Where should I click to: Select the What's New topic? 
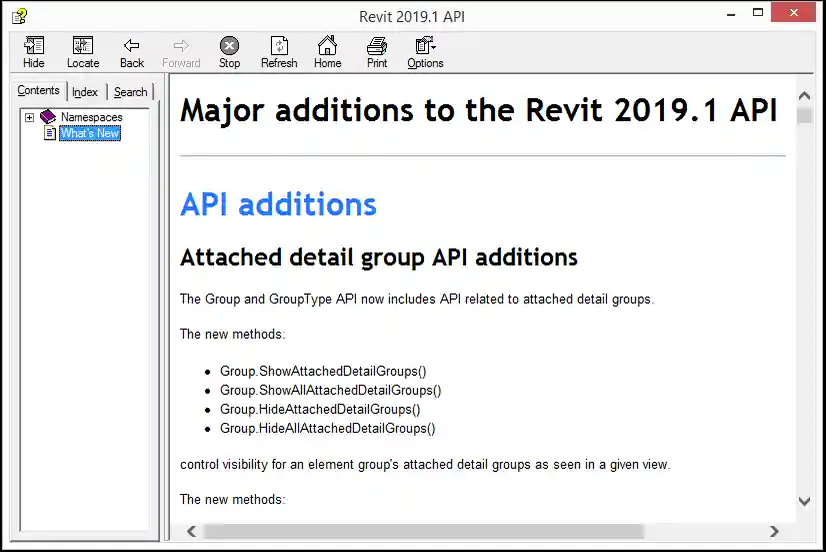point(89,133)
